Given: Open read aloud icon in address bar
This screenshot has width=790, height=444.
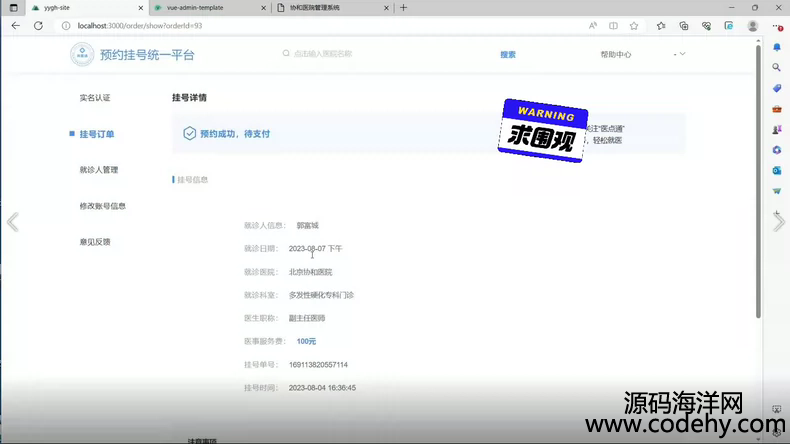Looking at the screenshot, I should (x=592, y=26).
